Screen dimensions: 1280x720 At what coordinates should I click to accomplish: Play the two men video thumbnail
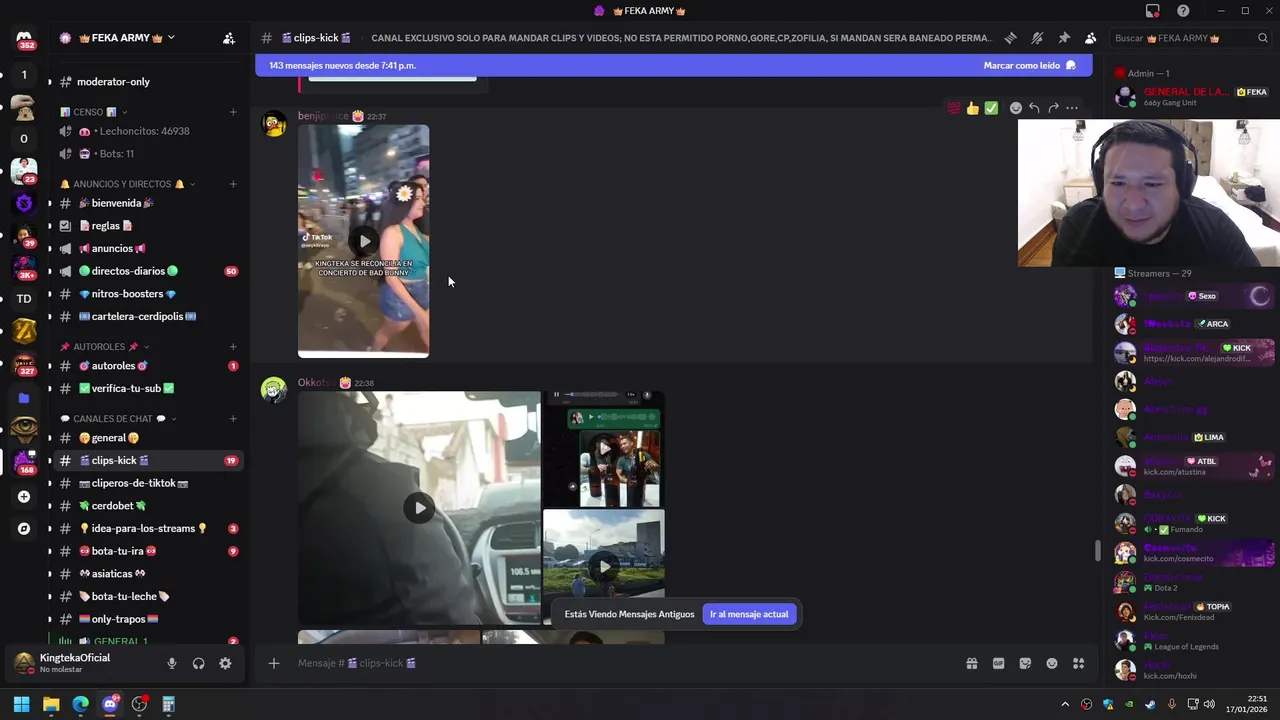604,449
